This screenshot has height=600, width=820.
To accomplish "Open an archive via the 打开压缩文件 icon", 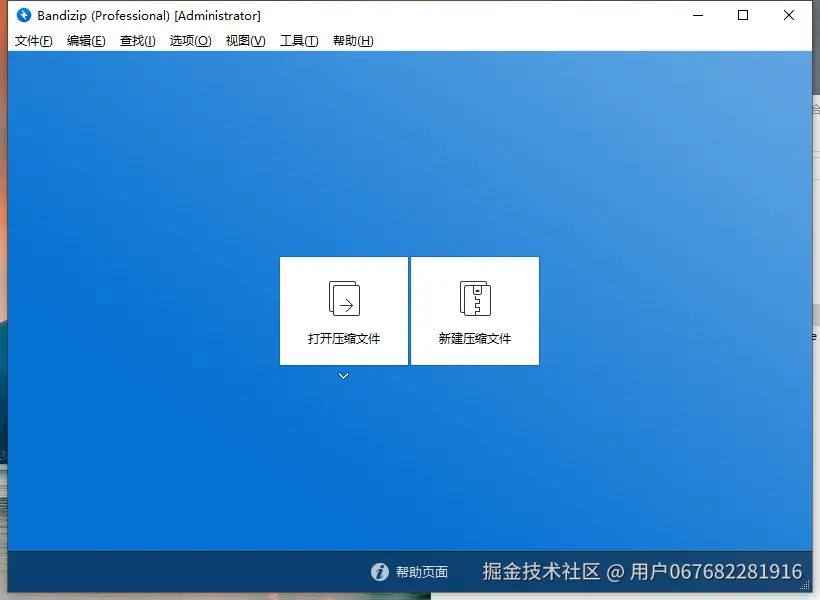I will pyautogui.click(x=343, y=297).
